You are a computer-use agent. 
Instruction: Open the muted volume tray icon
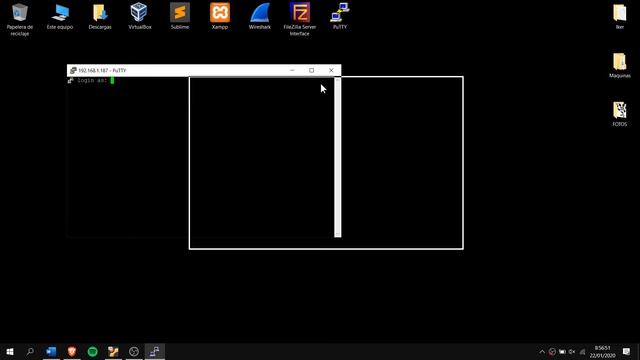[x=572, y=352]
